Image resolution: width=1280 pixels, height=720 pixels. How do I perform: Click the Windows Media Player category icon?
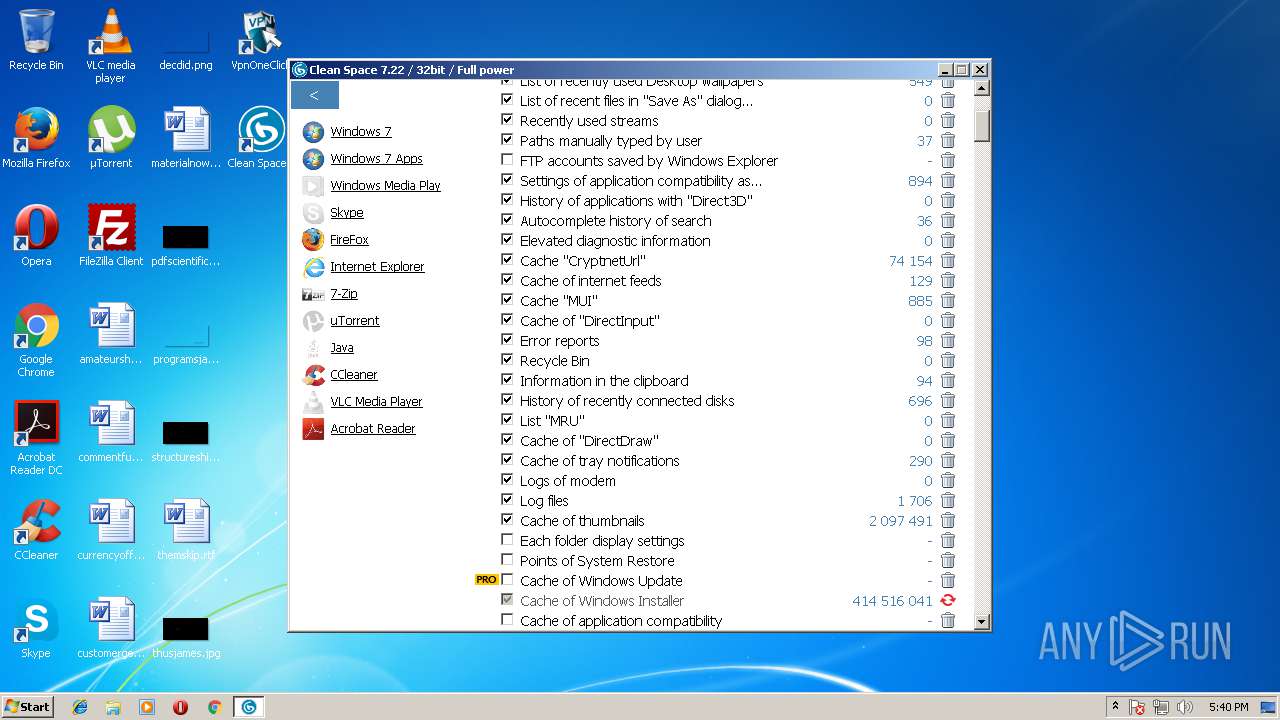(x=313, y=186)
